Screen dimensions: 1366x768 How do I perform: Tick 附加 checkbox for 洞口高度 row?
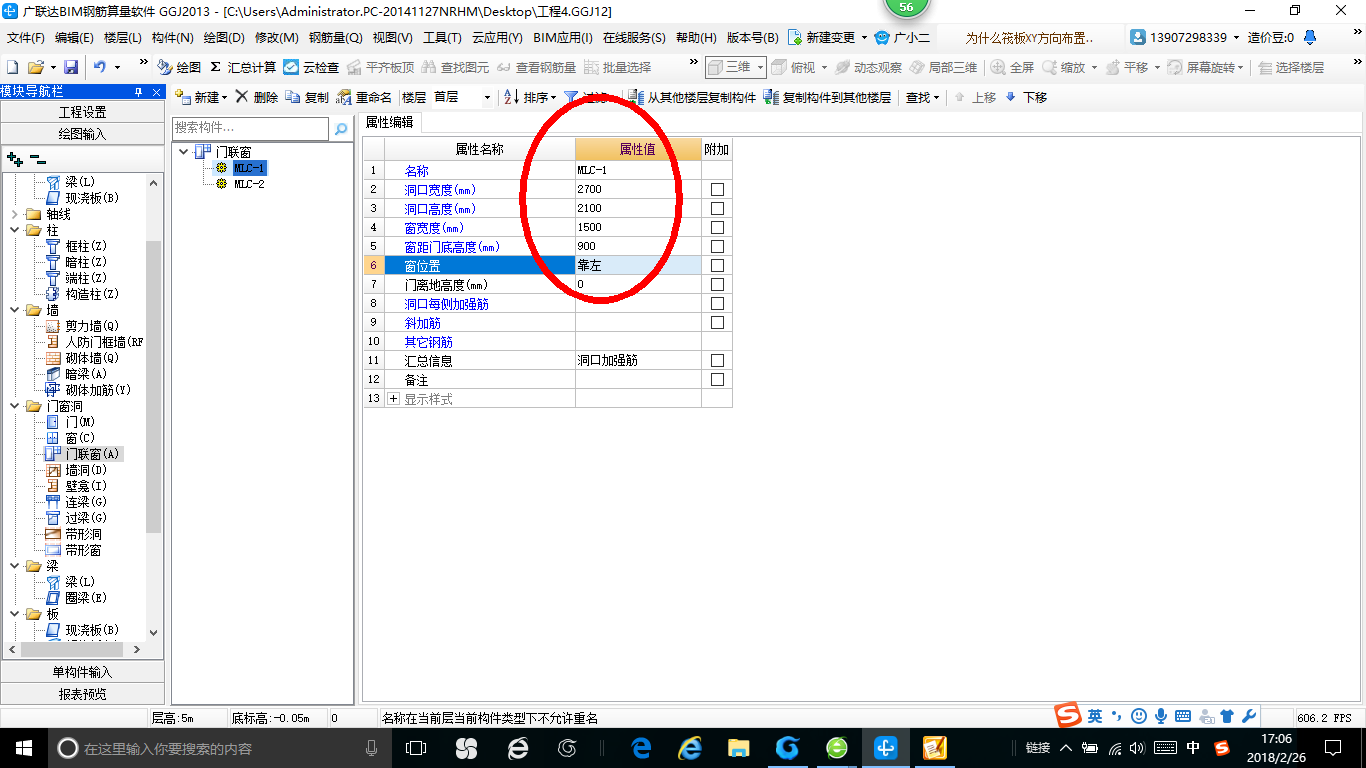[717, 209]
